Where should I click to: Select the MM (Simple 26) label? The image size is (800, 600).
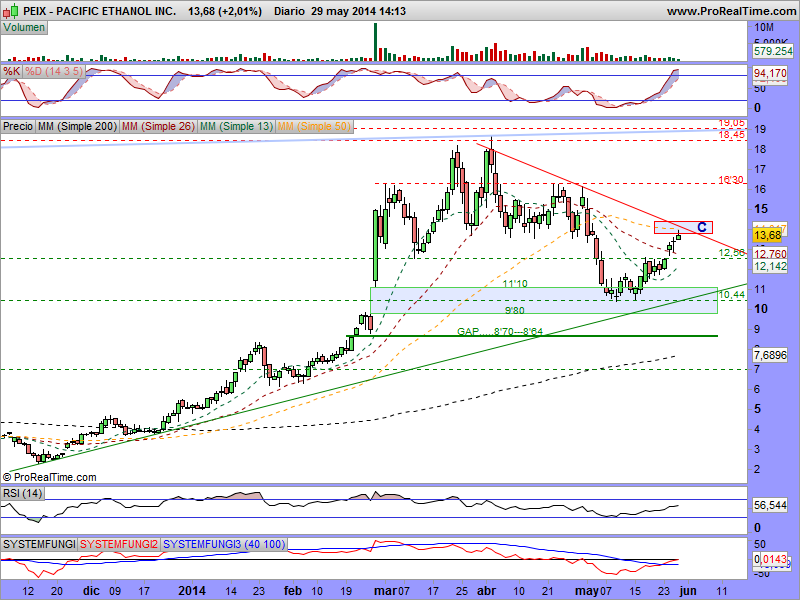(x=158, y=126)
